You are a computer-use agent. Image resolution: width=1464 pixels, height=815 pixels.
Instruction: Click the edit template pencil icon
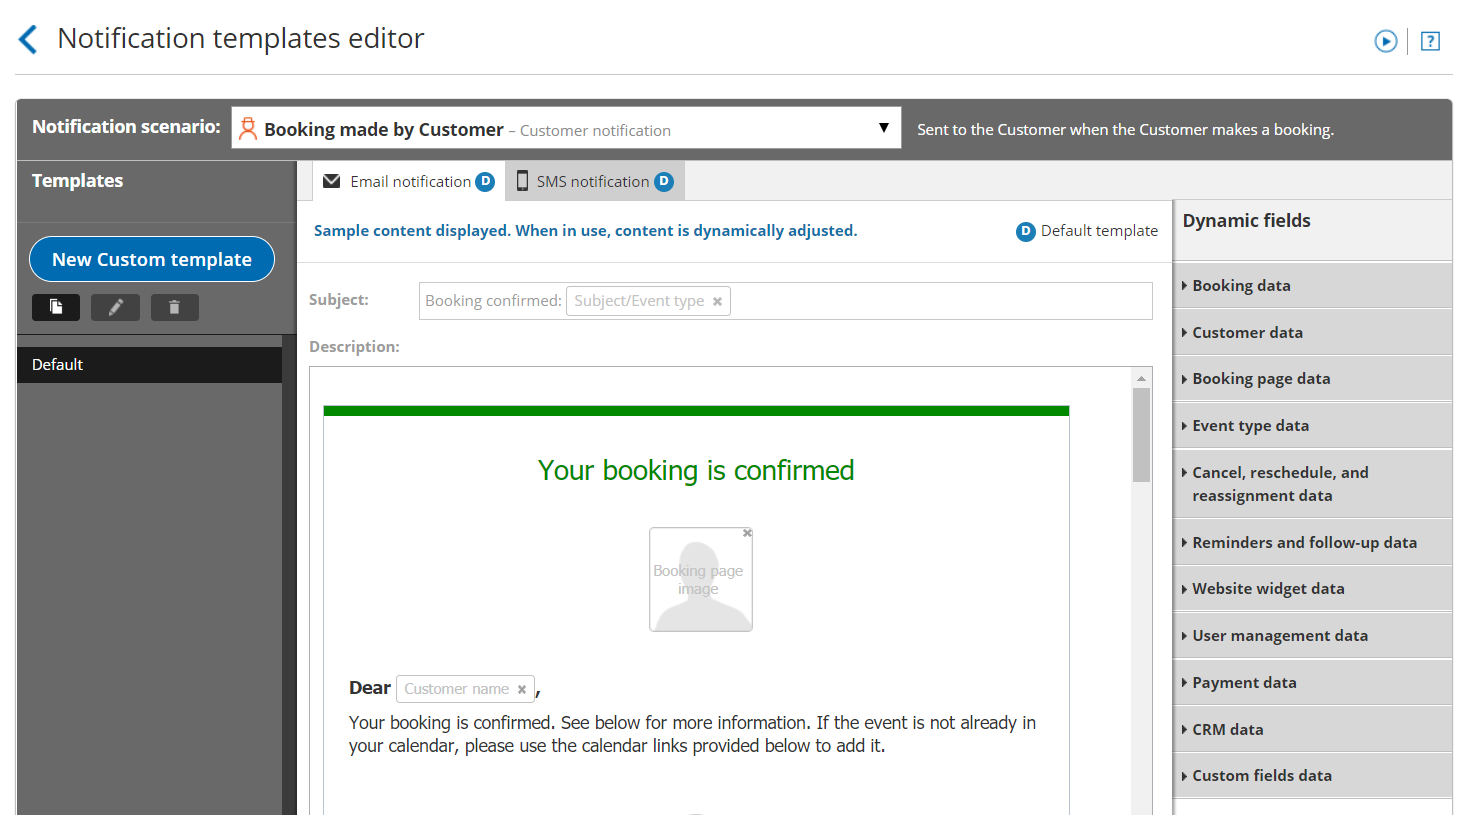[115, 307]
